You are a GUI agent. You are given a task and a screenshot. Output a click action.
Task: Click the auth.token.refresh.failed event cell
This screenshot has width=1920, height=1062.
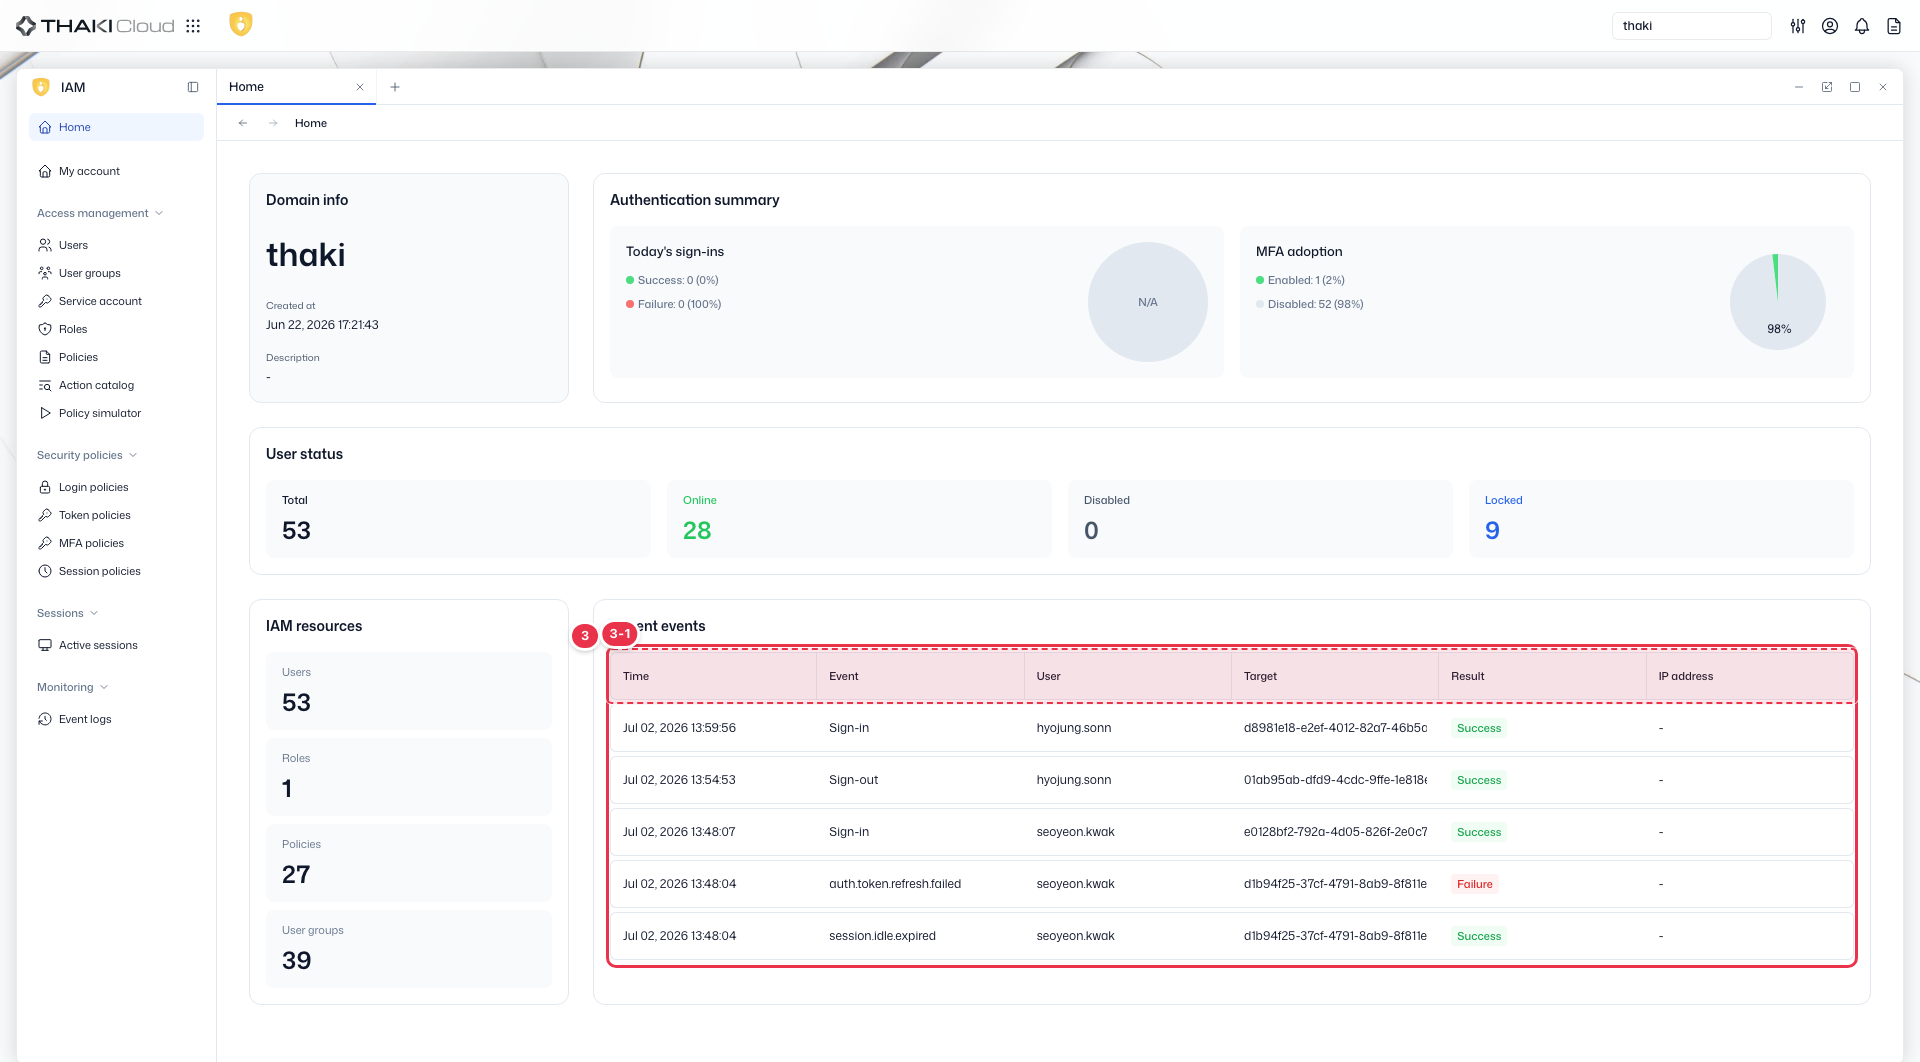tap(895, 884)
